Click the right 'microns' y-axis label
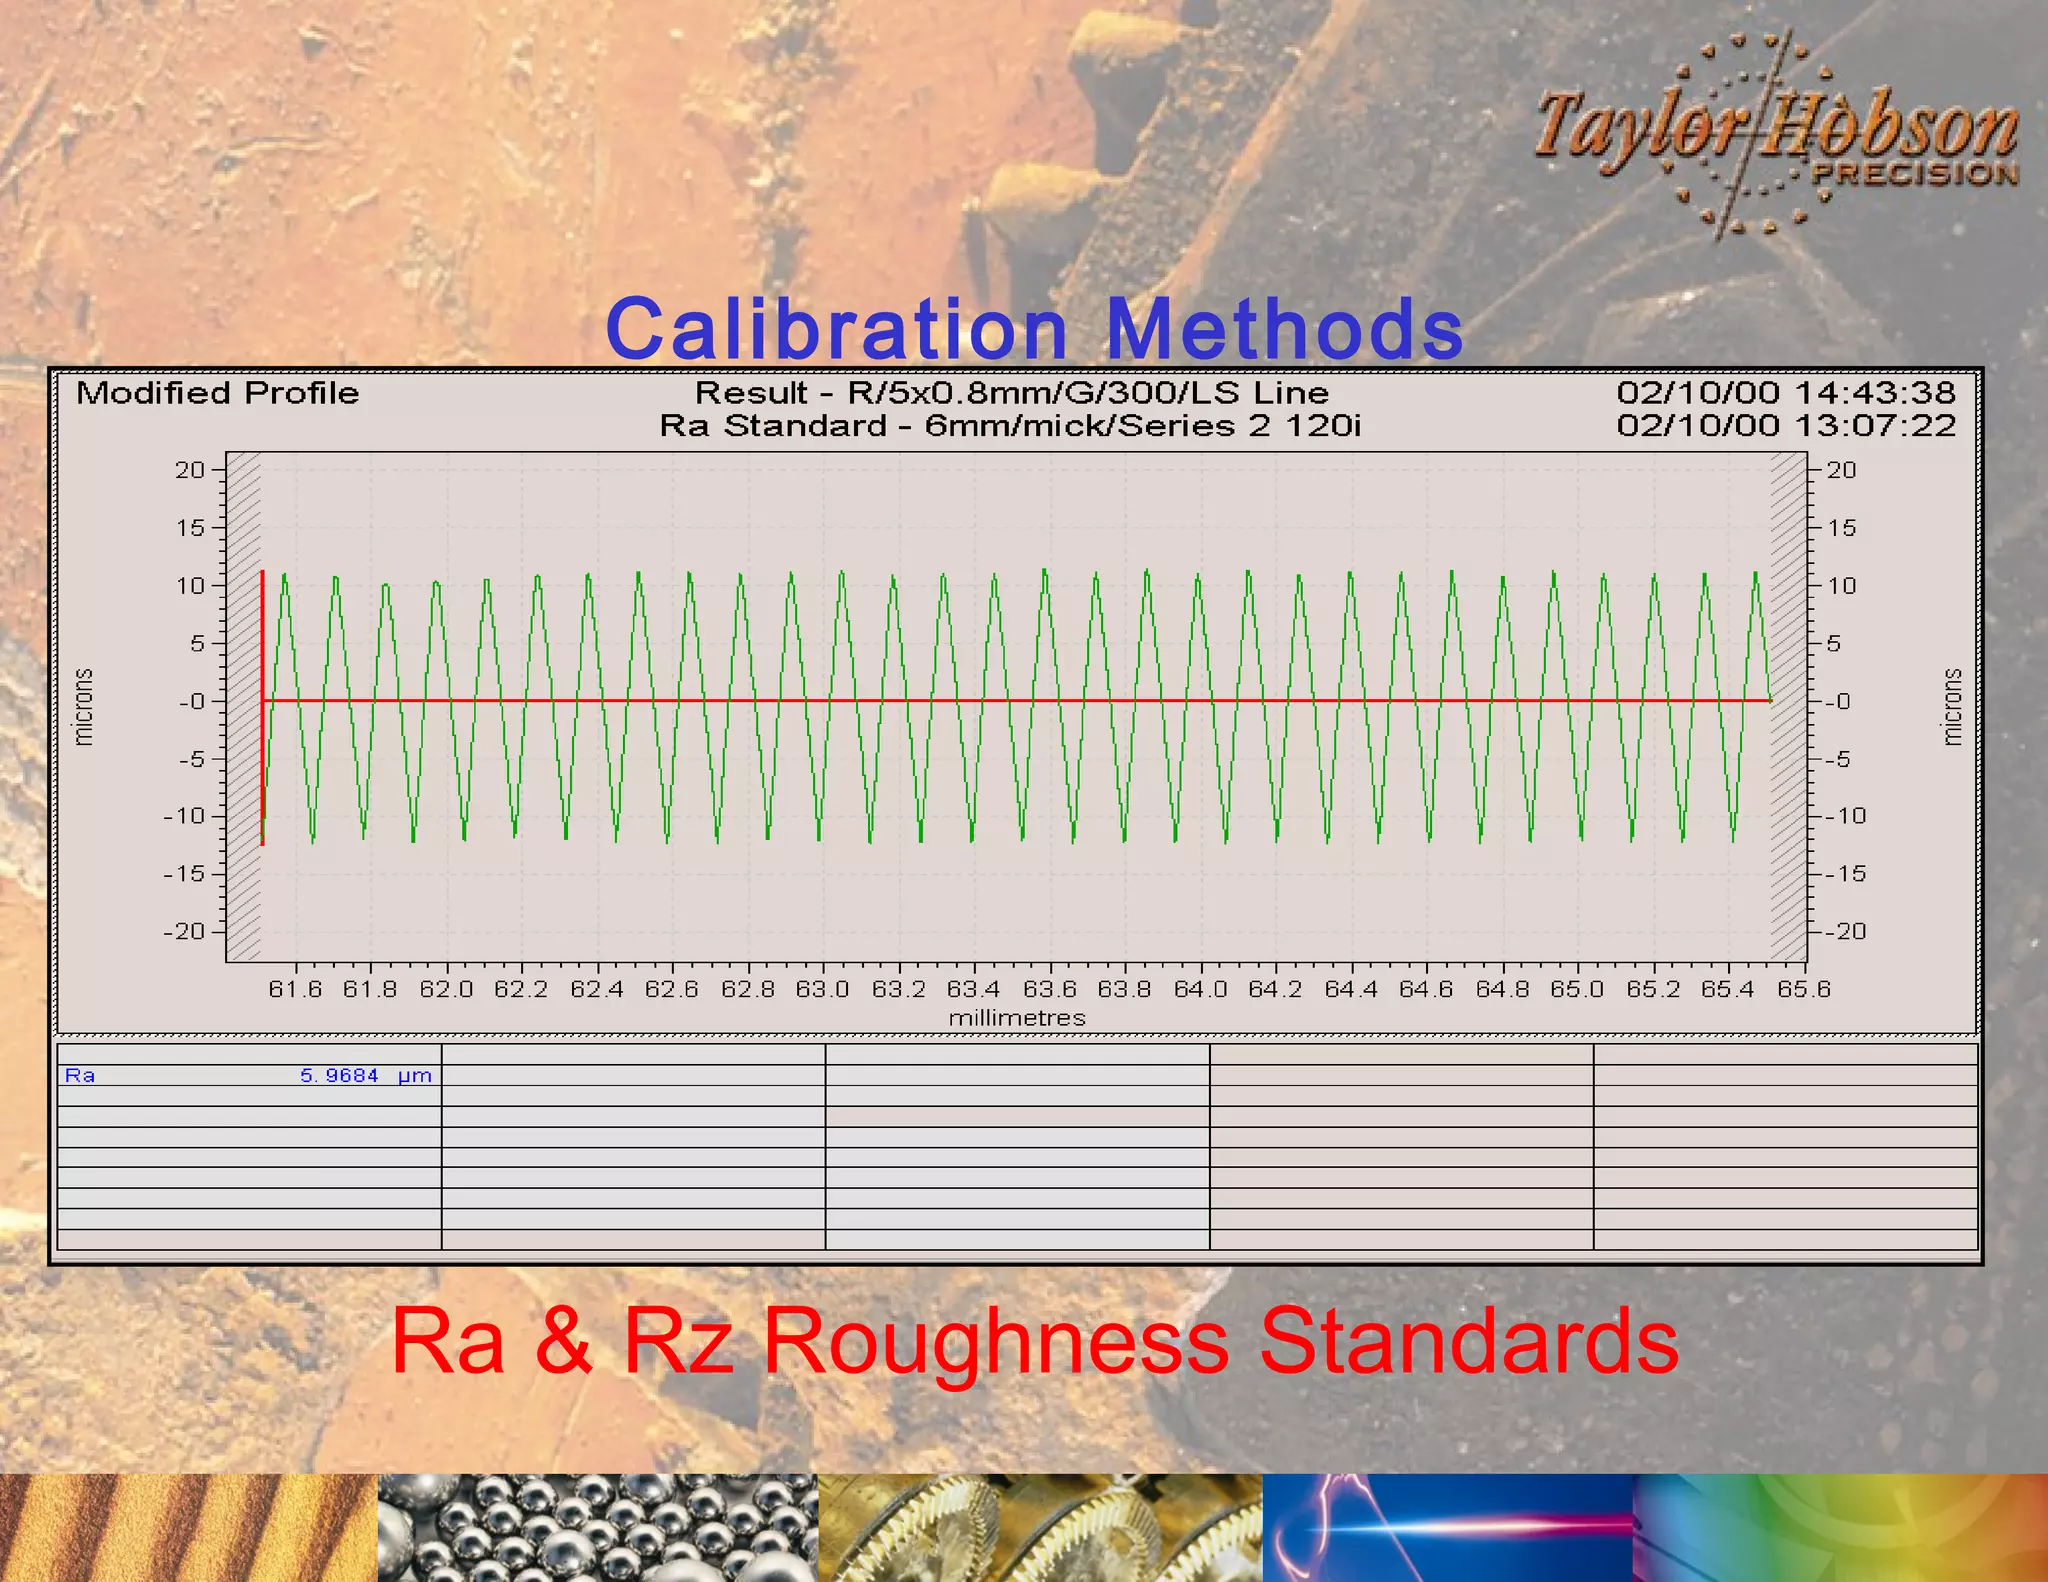Viewport: 2048px width, 1582px height. [1952, 707]
